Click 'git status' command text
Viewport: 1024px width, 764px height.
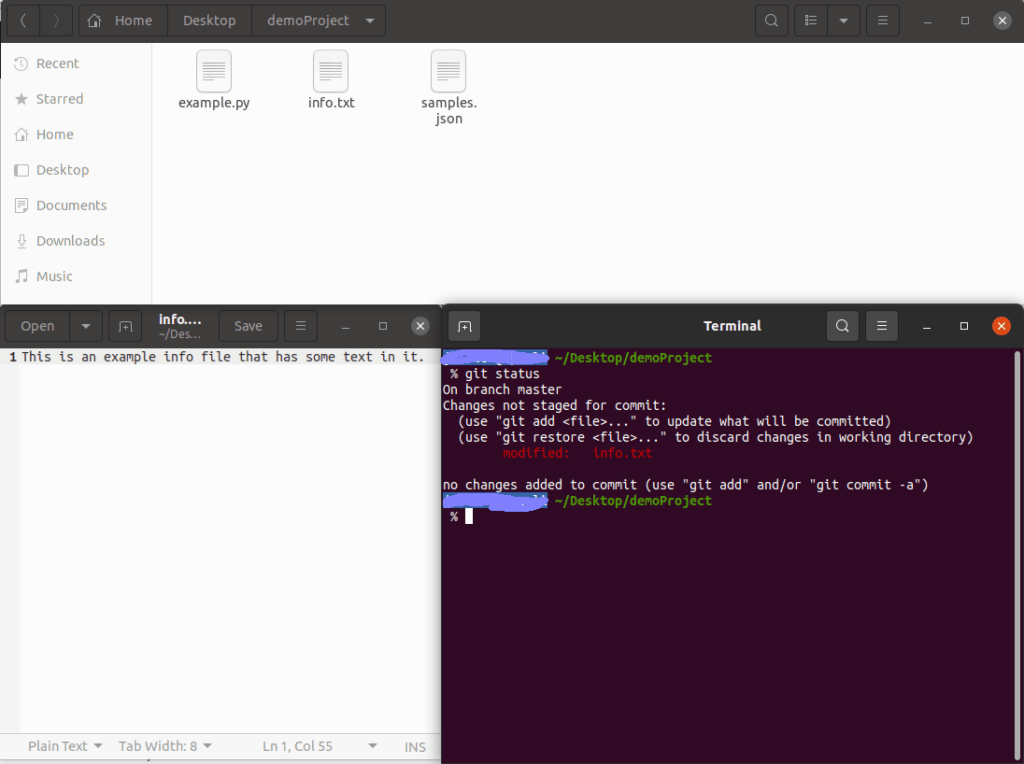[502, 374]
